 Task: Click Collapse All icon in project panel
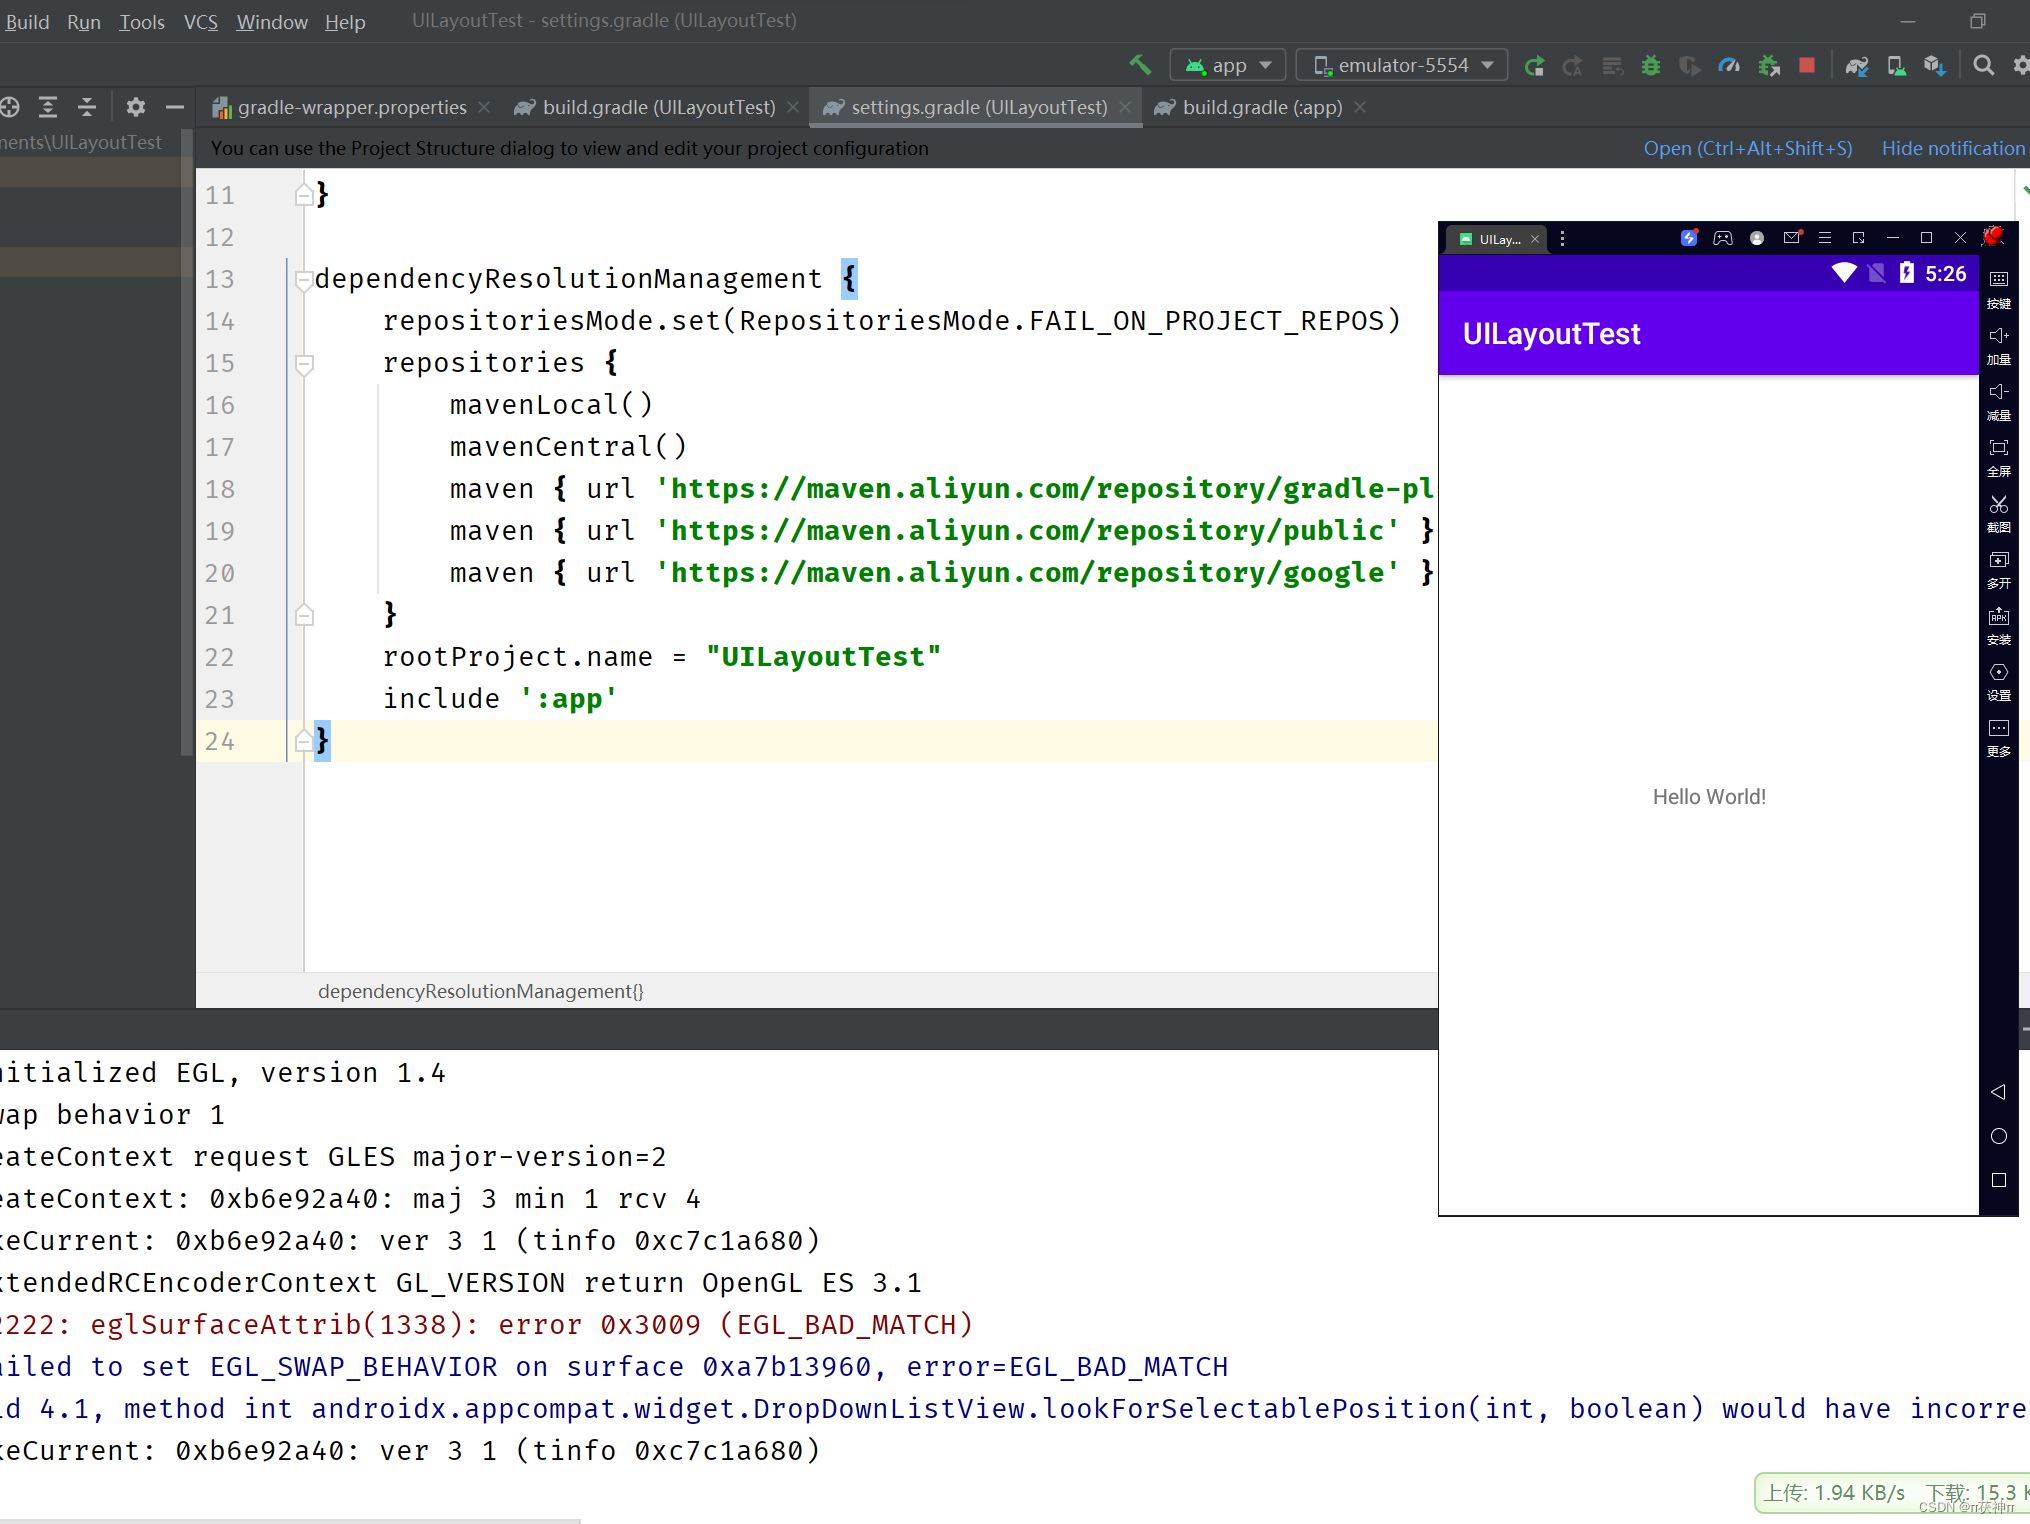[x=87, y=107]
